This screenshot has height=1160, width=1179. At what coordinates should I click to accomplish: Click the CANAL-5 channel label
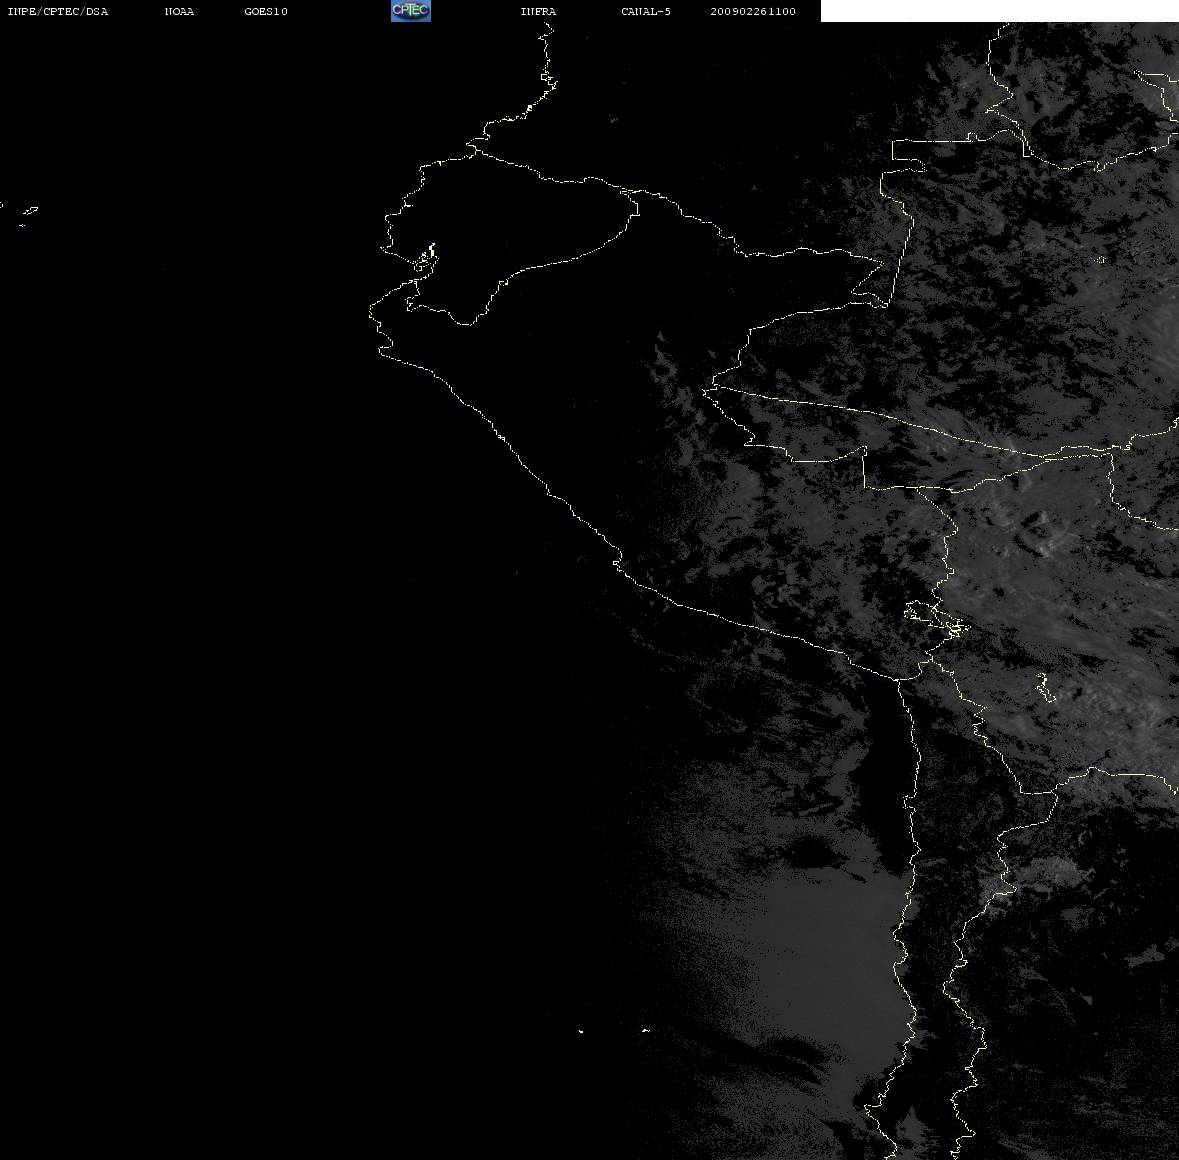click(x=646, y=11)
